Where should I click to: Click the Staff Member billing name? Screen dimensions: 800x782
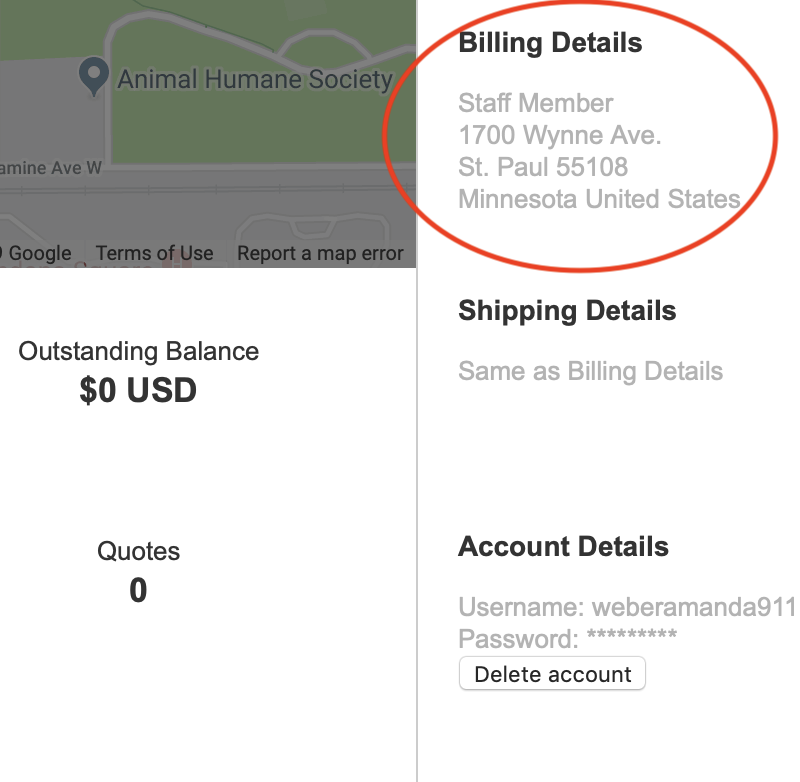tap(536, 103)
